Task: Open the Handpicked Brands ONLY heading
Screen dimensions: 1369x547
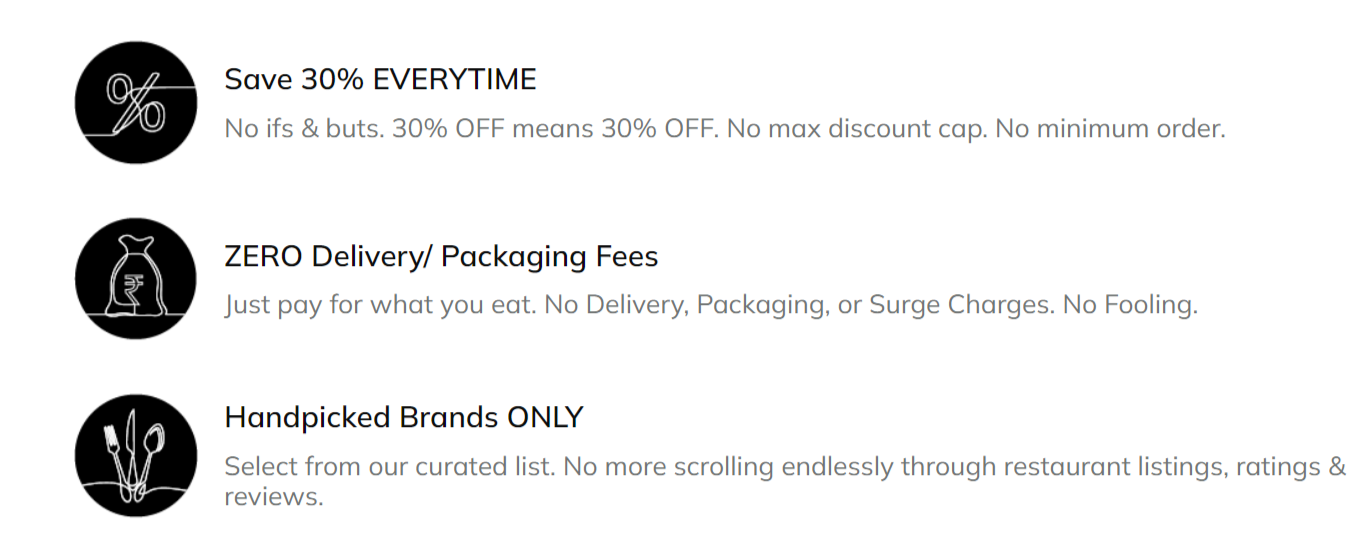Action: coord(403,417)
